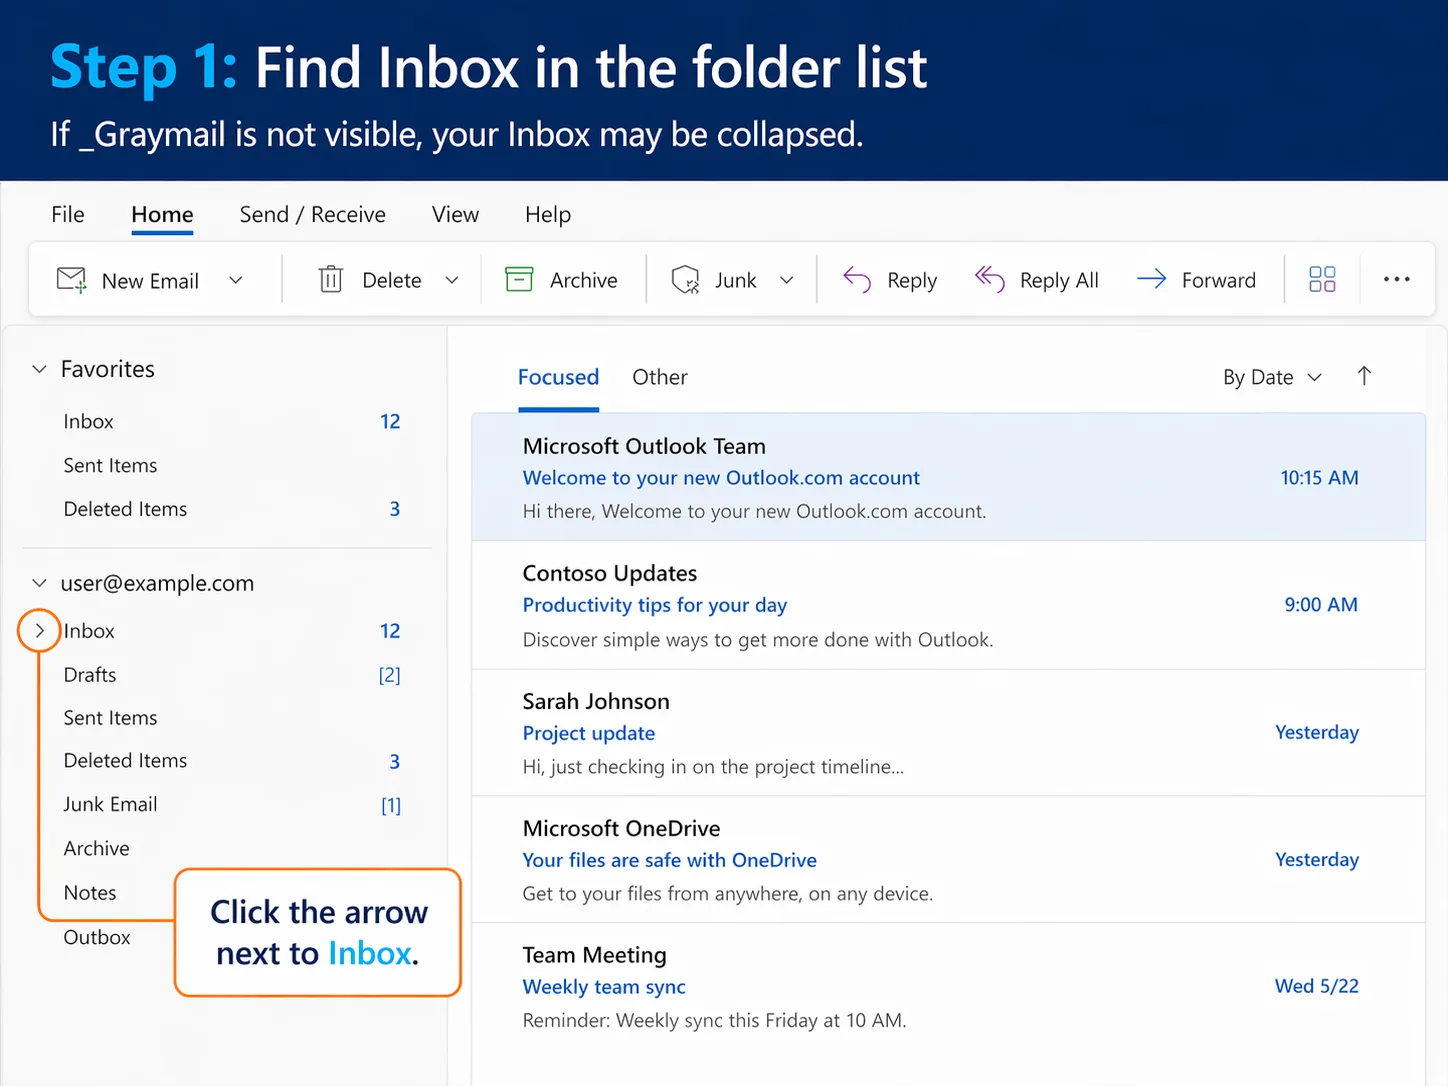Open the Help tab
This screenshot has width=1448, height=1086.
(548, 214)
